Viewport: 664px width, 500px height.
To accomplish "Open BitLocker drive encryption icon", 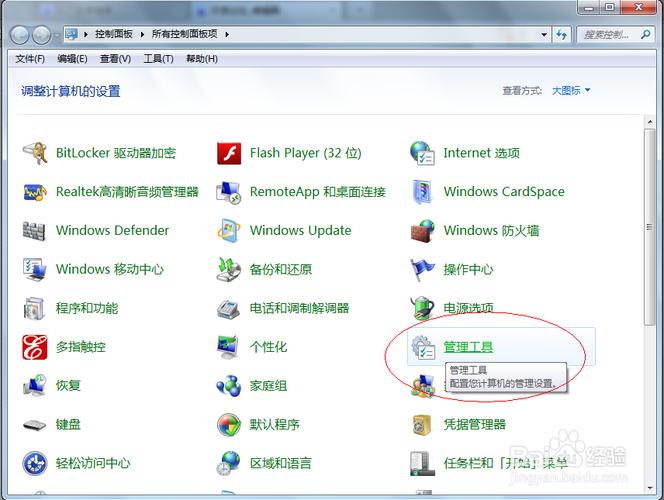I will pyautogui.click(x=35, y=153).
